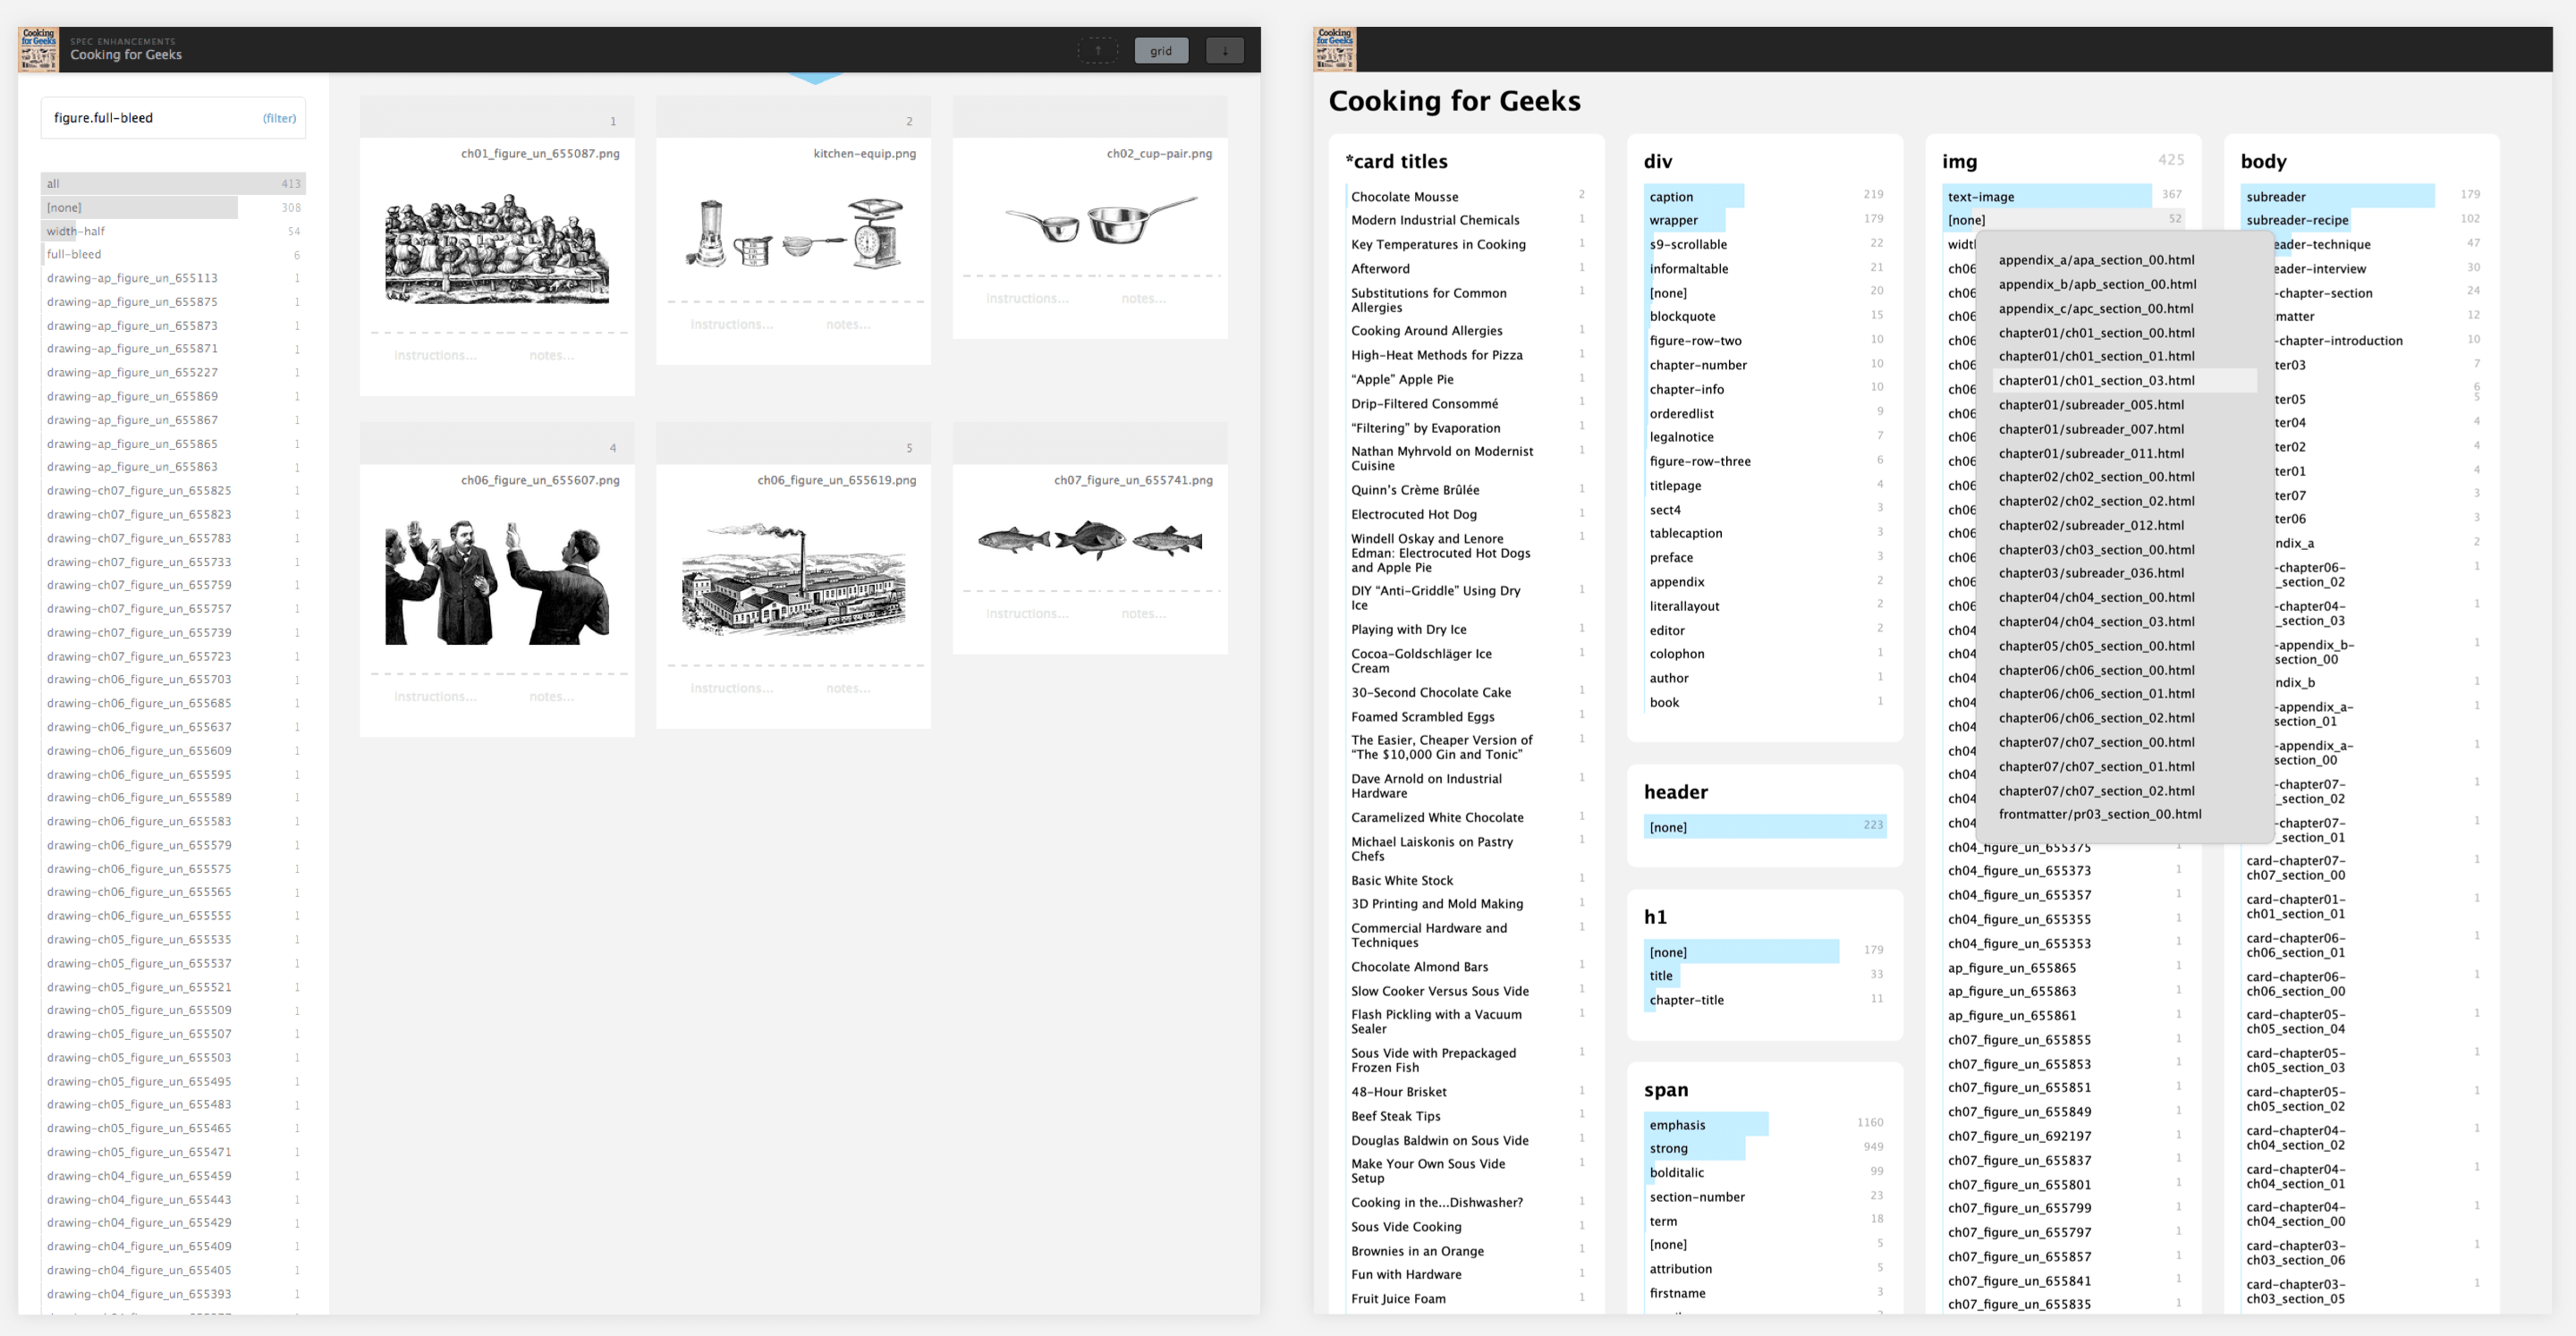Click the book cover icon in right window
The width and height of the screenshot is (2576, 1336).
[x=1334, y=49]
